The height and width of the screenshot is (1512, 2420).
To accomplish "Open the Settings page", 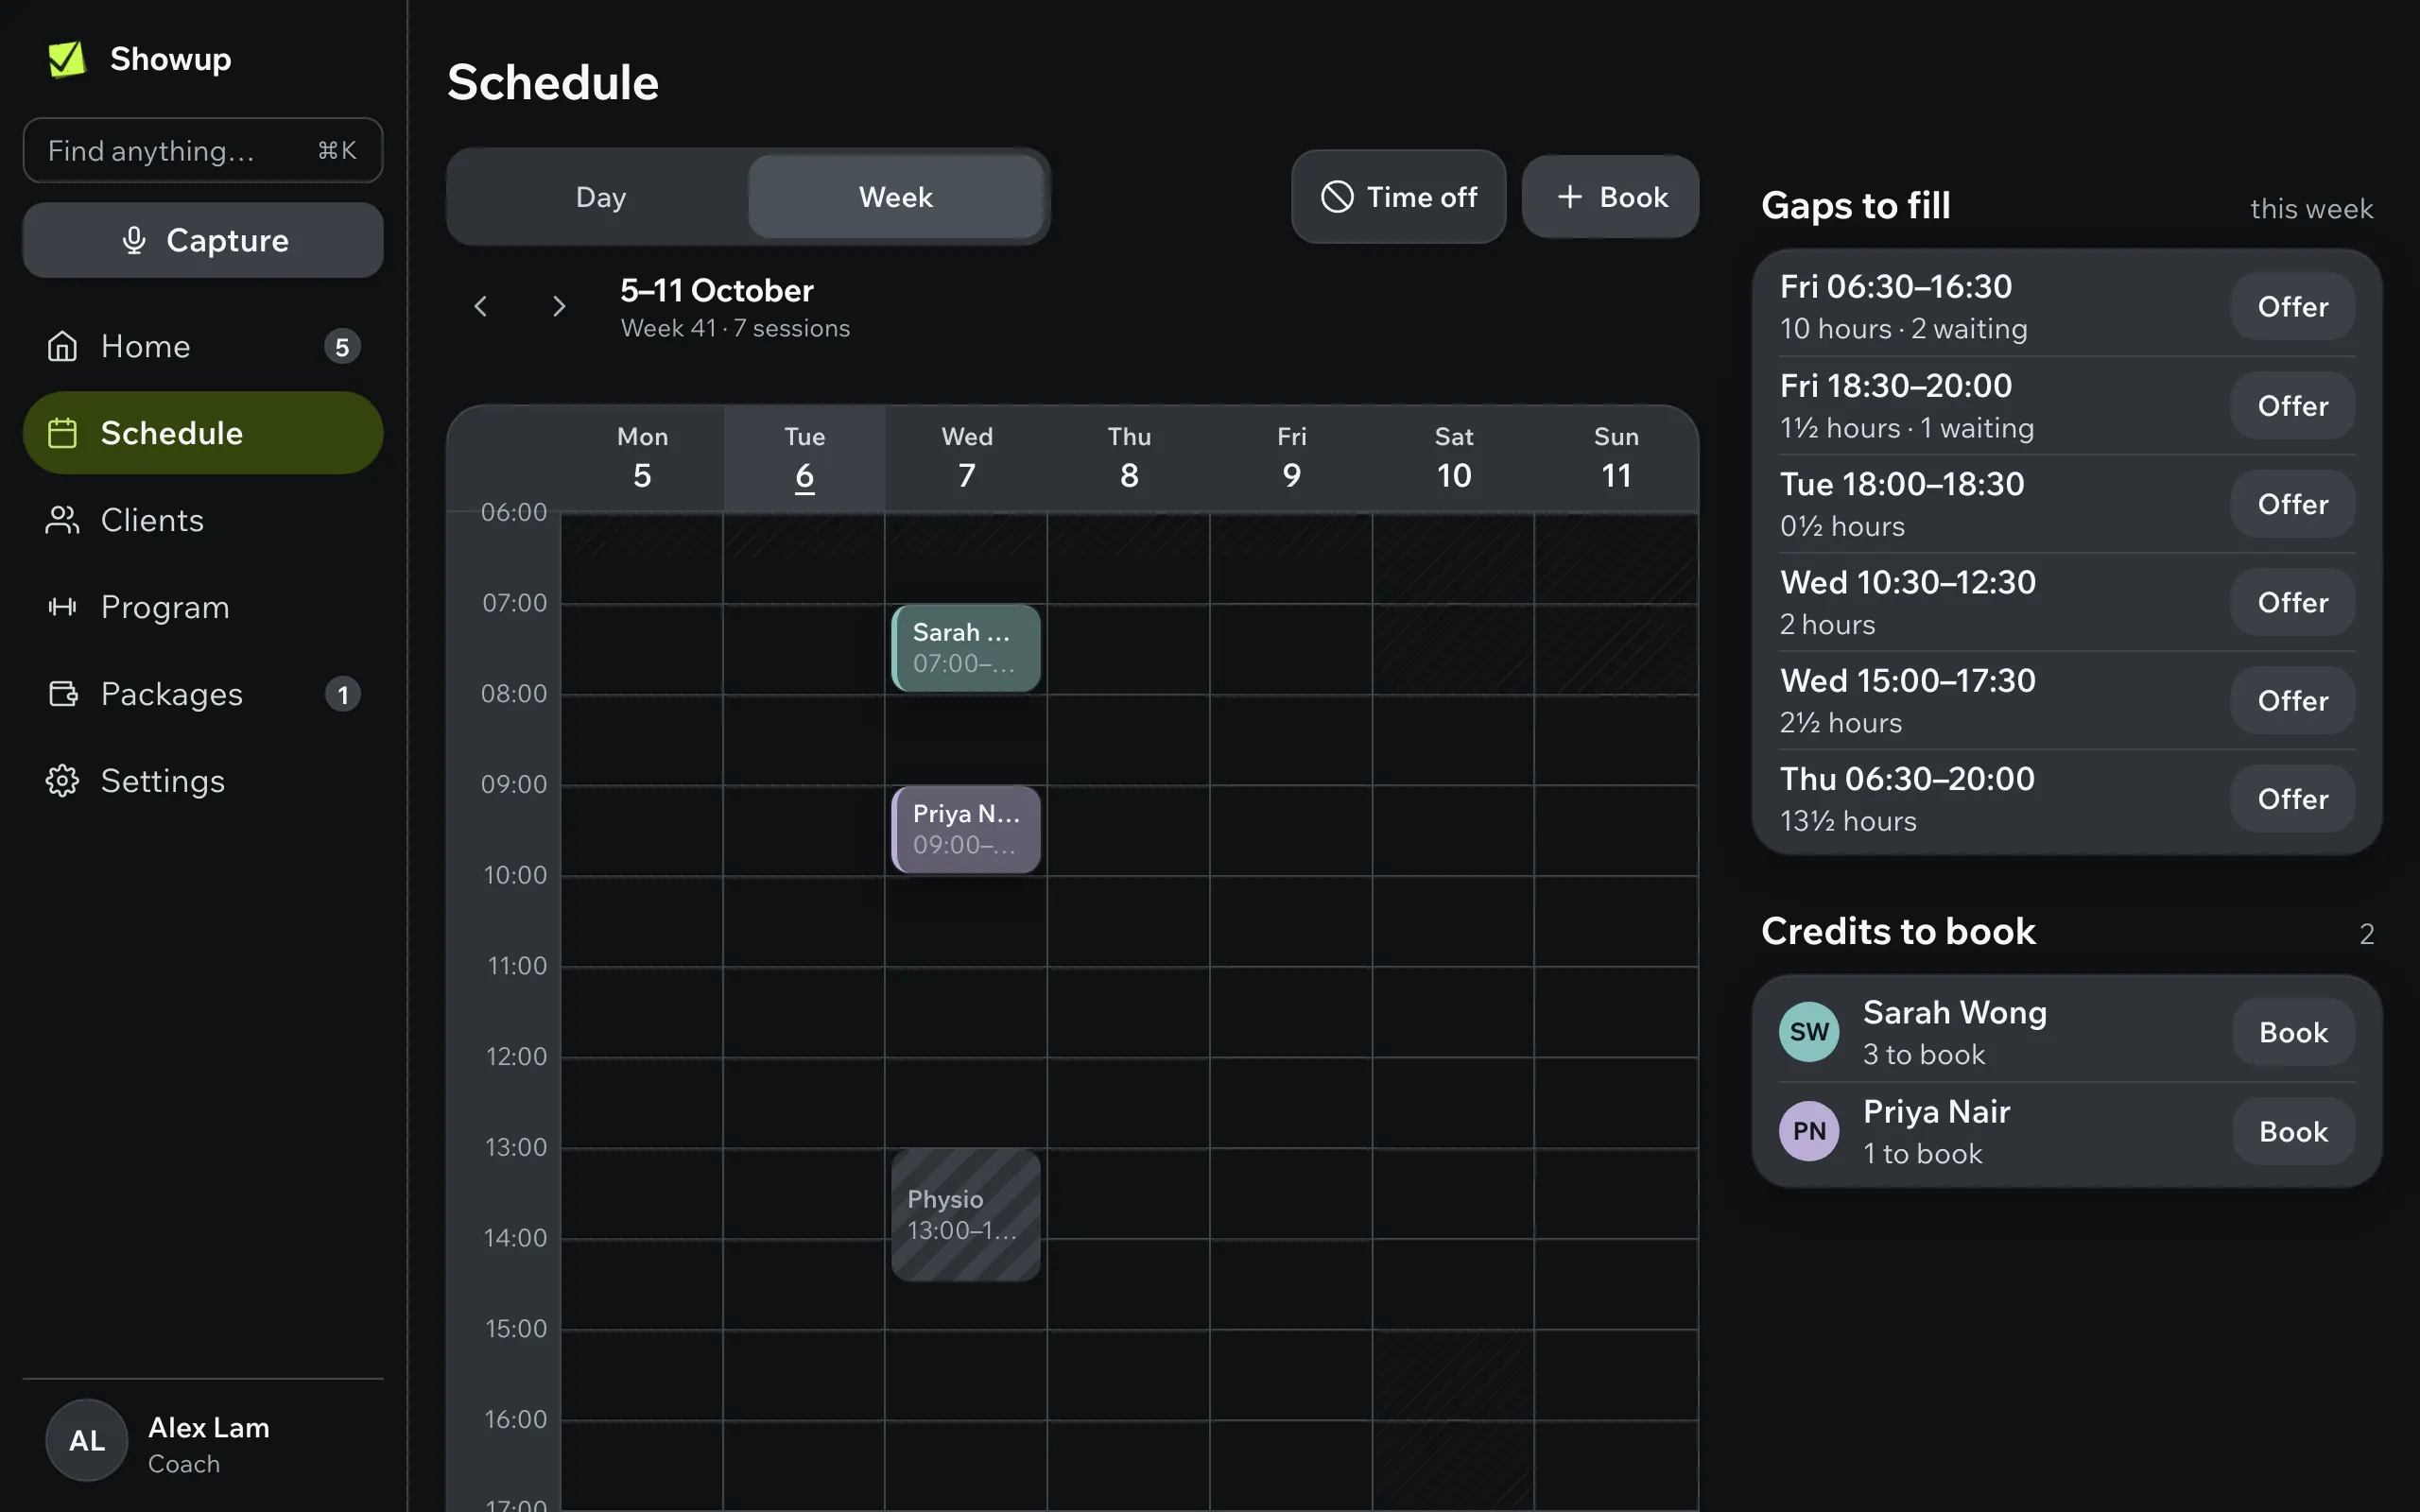I will coord(203,781).
